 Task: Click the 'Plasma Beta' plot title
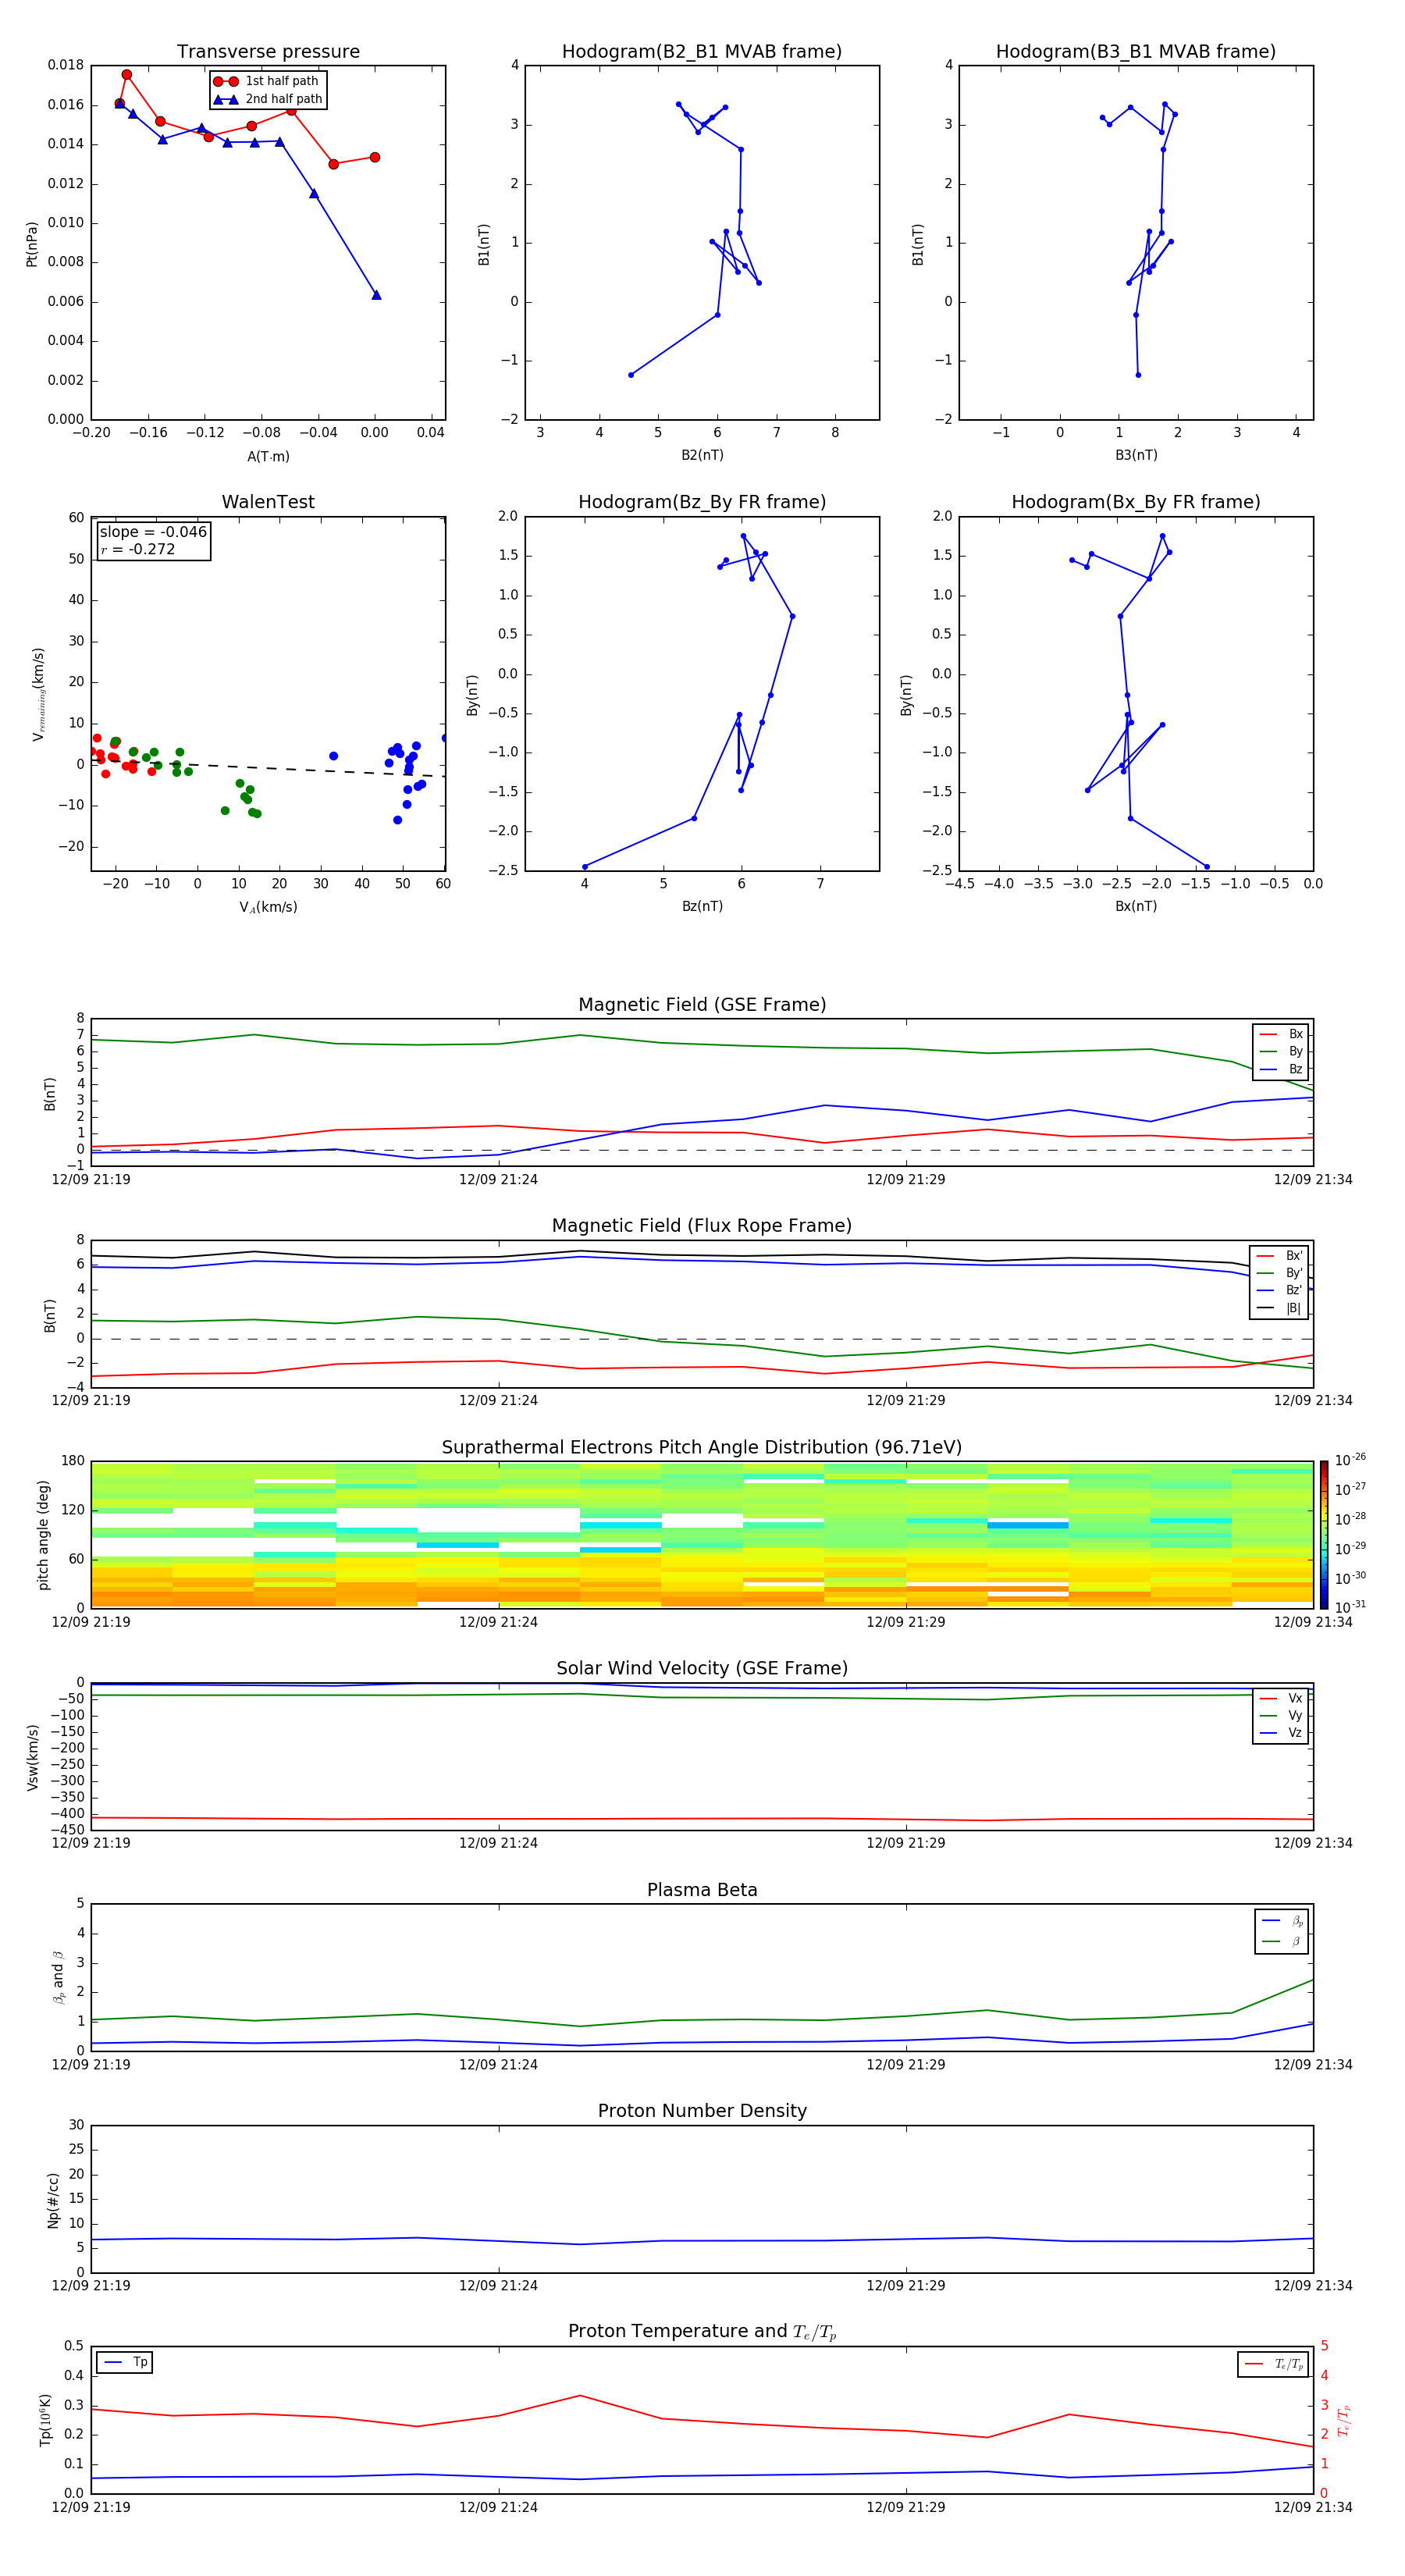point(702,1891)
